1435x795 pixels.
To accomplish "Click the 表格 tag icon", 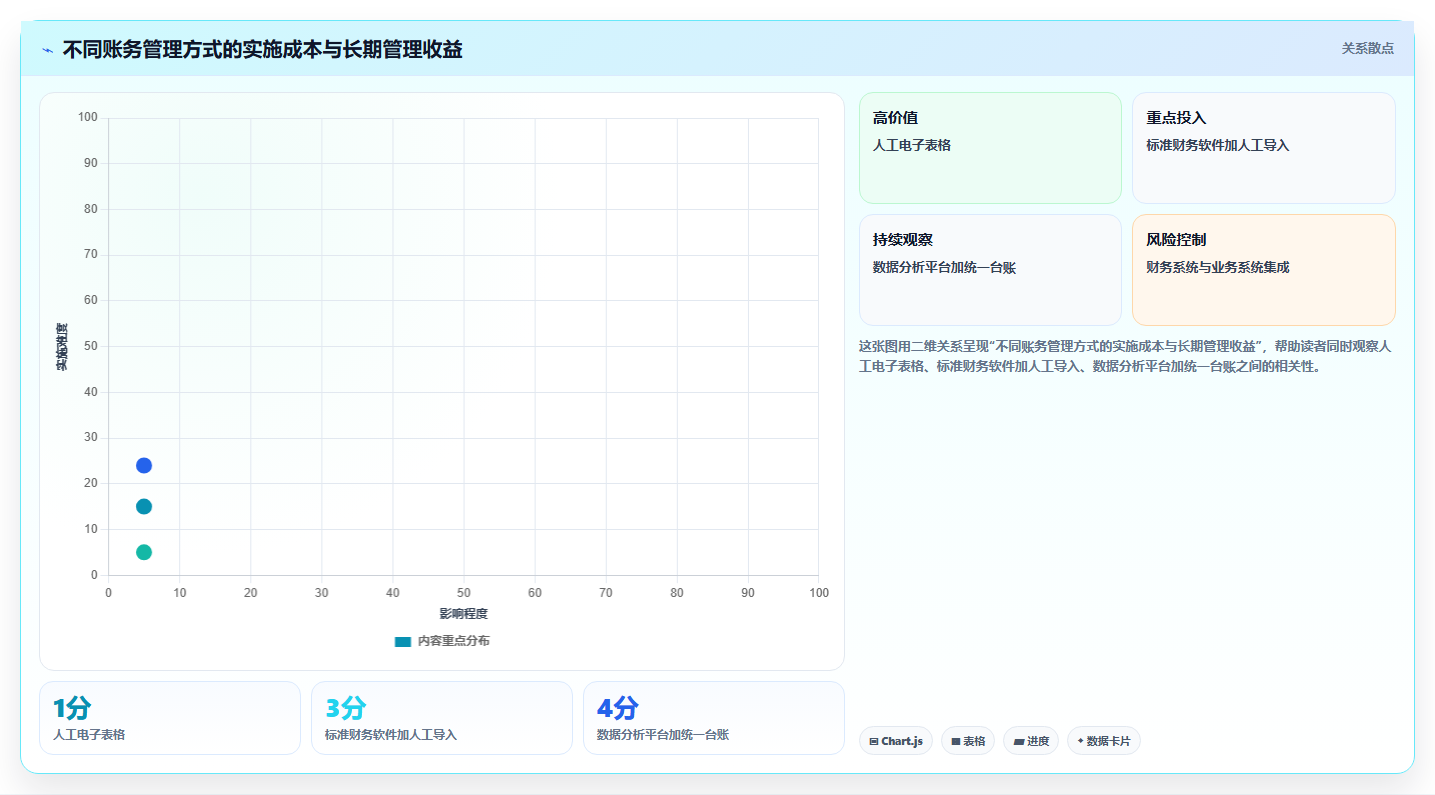I will (x=956, y=741).
